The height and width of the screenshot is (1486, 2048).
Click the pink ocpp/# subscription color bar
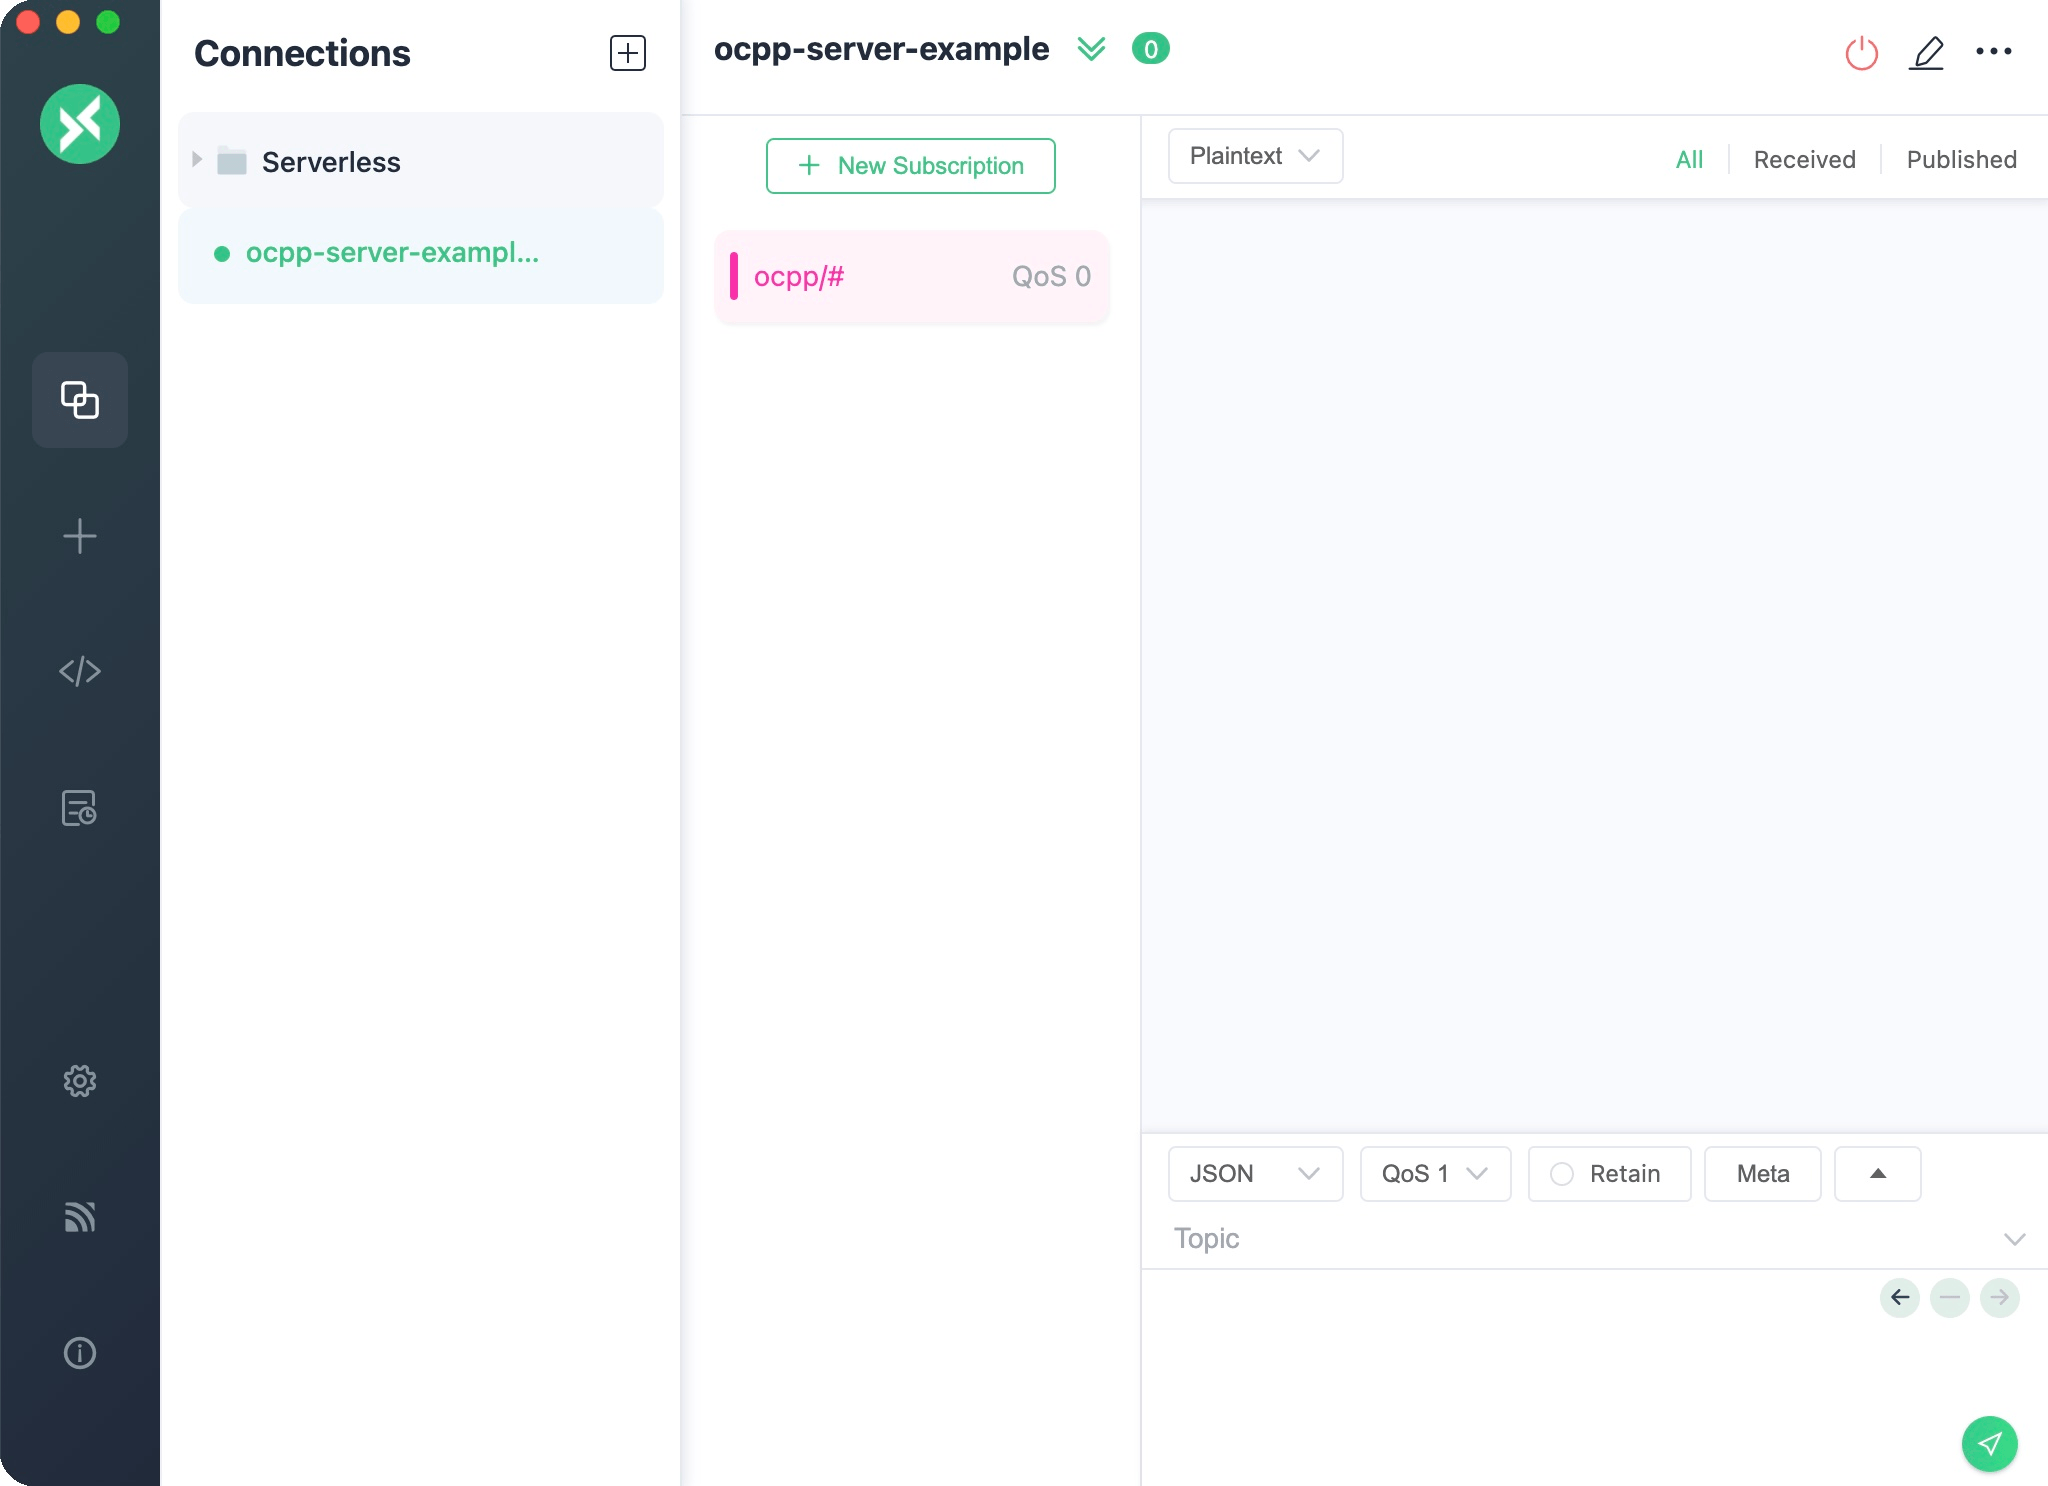[x=734, y=277]
